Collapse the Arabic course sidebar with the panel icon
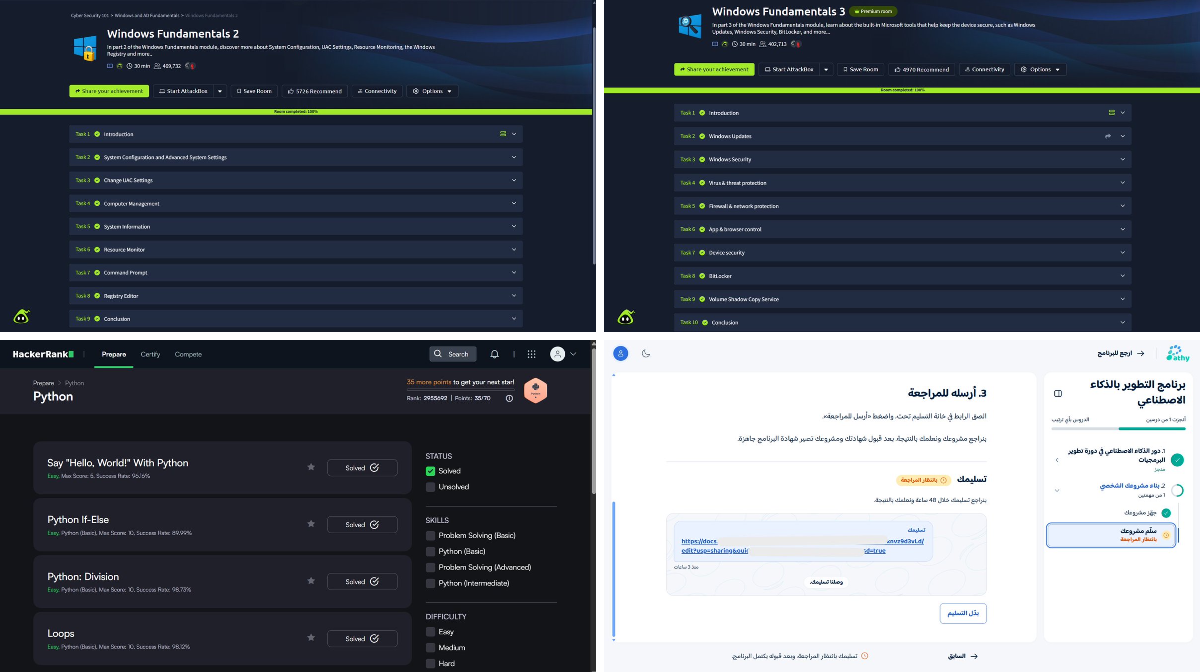 pyautogui.click(x=1058, y=393)
